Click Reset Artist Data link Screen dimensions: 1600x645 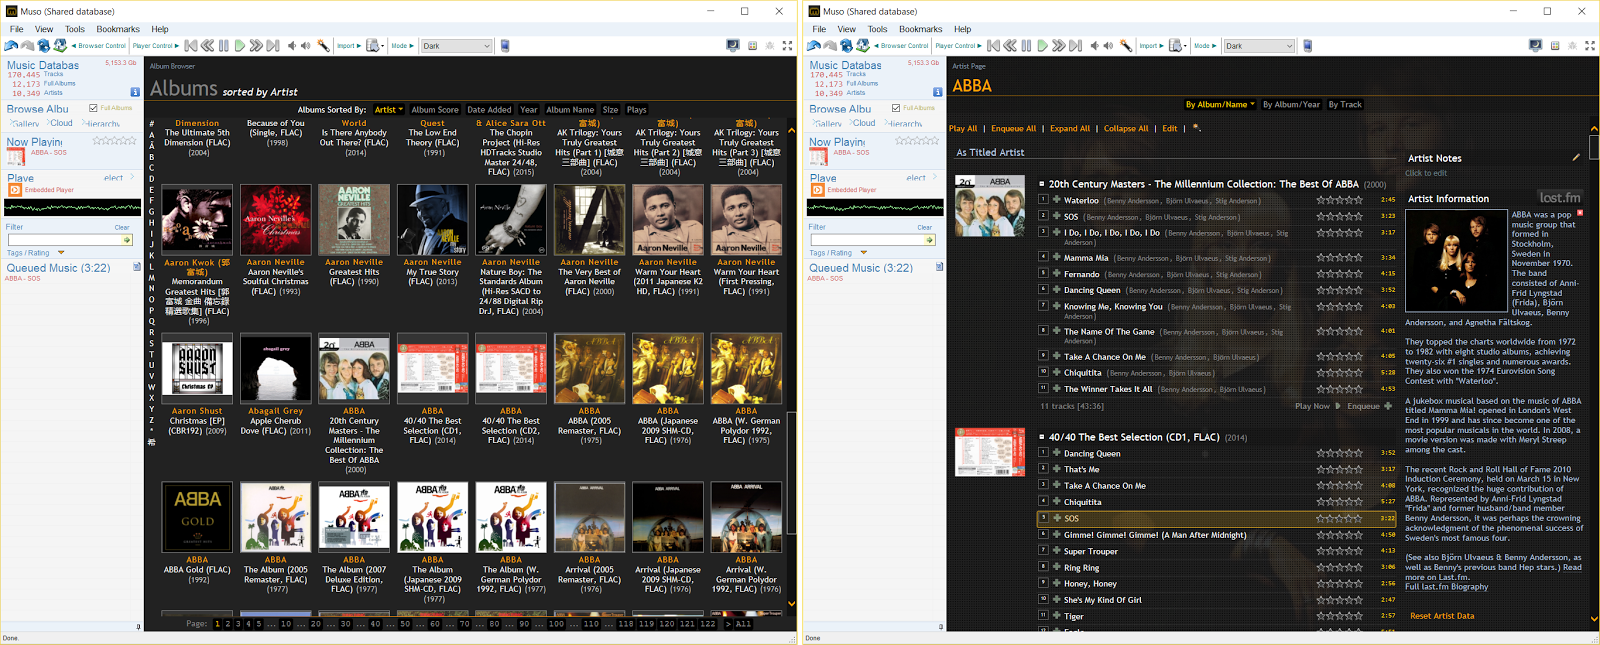click(1442, 616)
